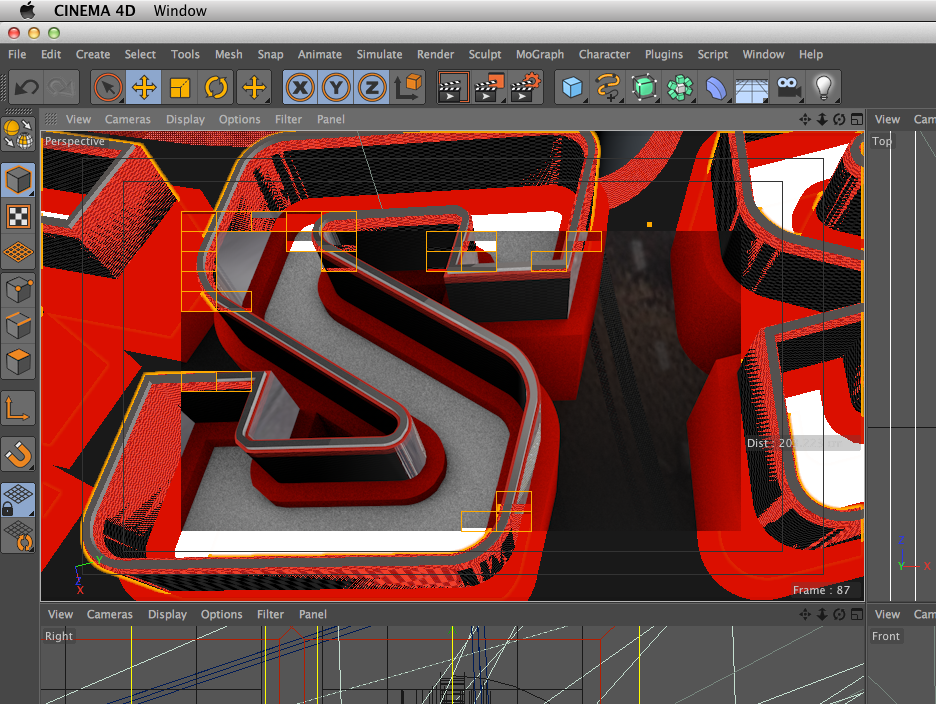Open the Edit menu
The height and width of the screenshot is (704, 936).
pos(51,54)
